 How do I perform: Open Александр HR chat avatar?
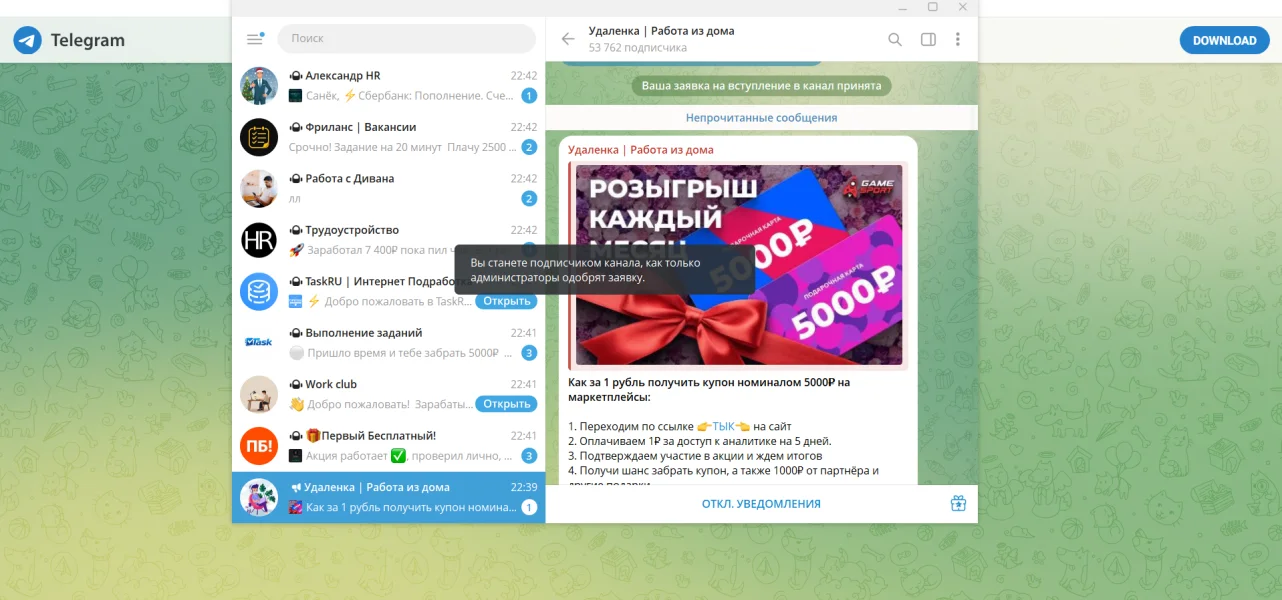click(x=259, y=86)
